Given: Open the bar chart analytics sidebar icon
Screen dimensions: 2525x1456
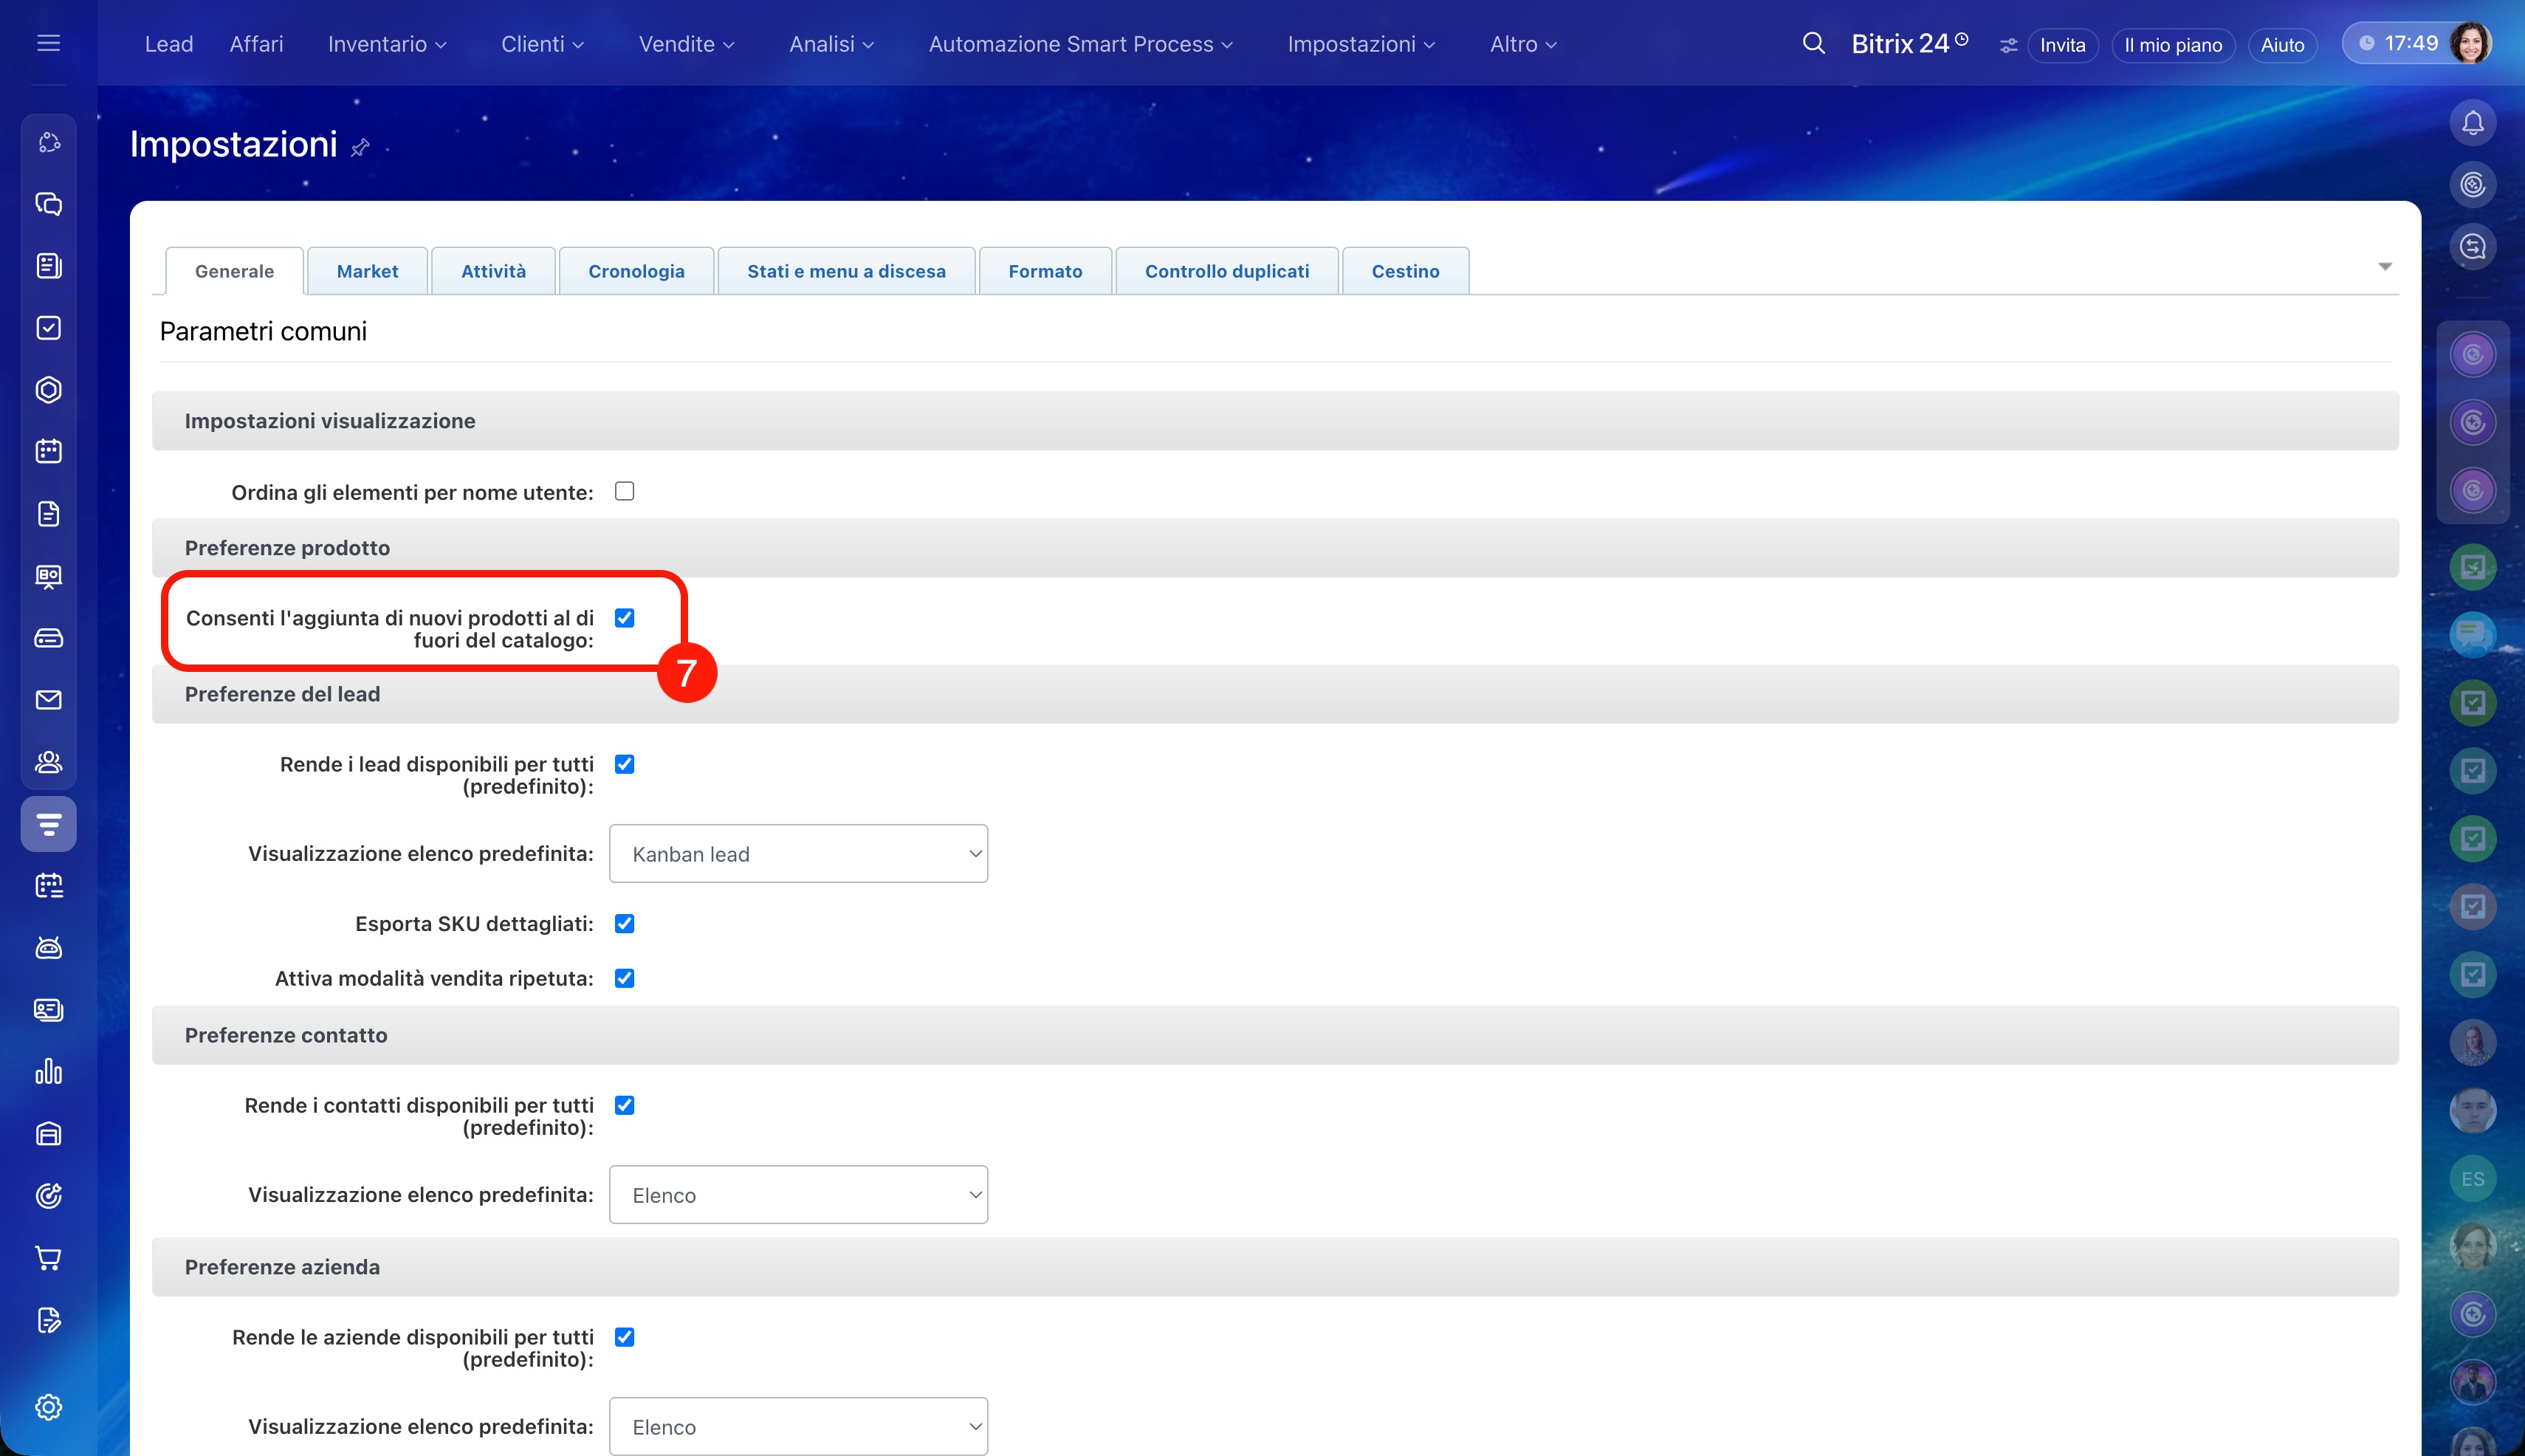Looking at the screenshot, I should click(x=48, y=1072).
